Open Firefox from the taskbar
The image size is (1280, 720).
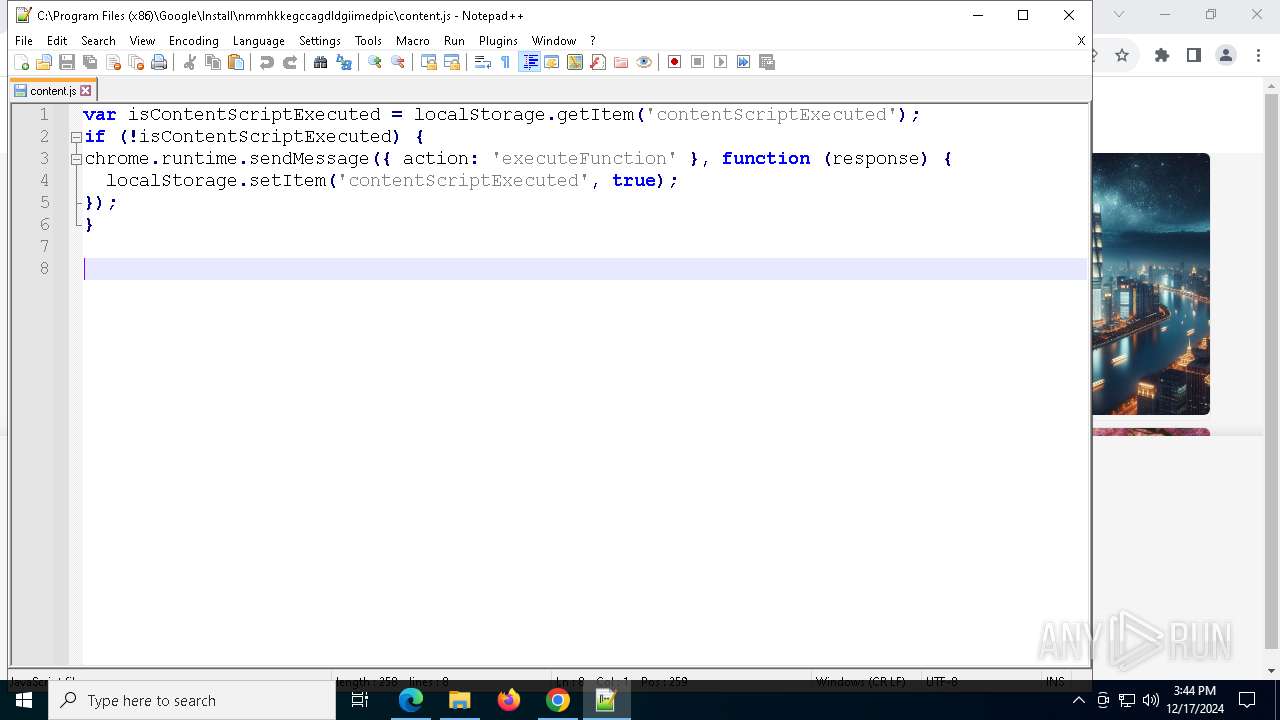tap(509, 700)
